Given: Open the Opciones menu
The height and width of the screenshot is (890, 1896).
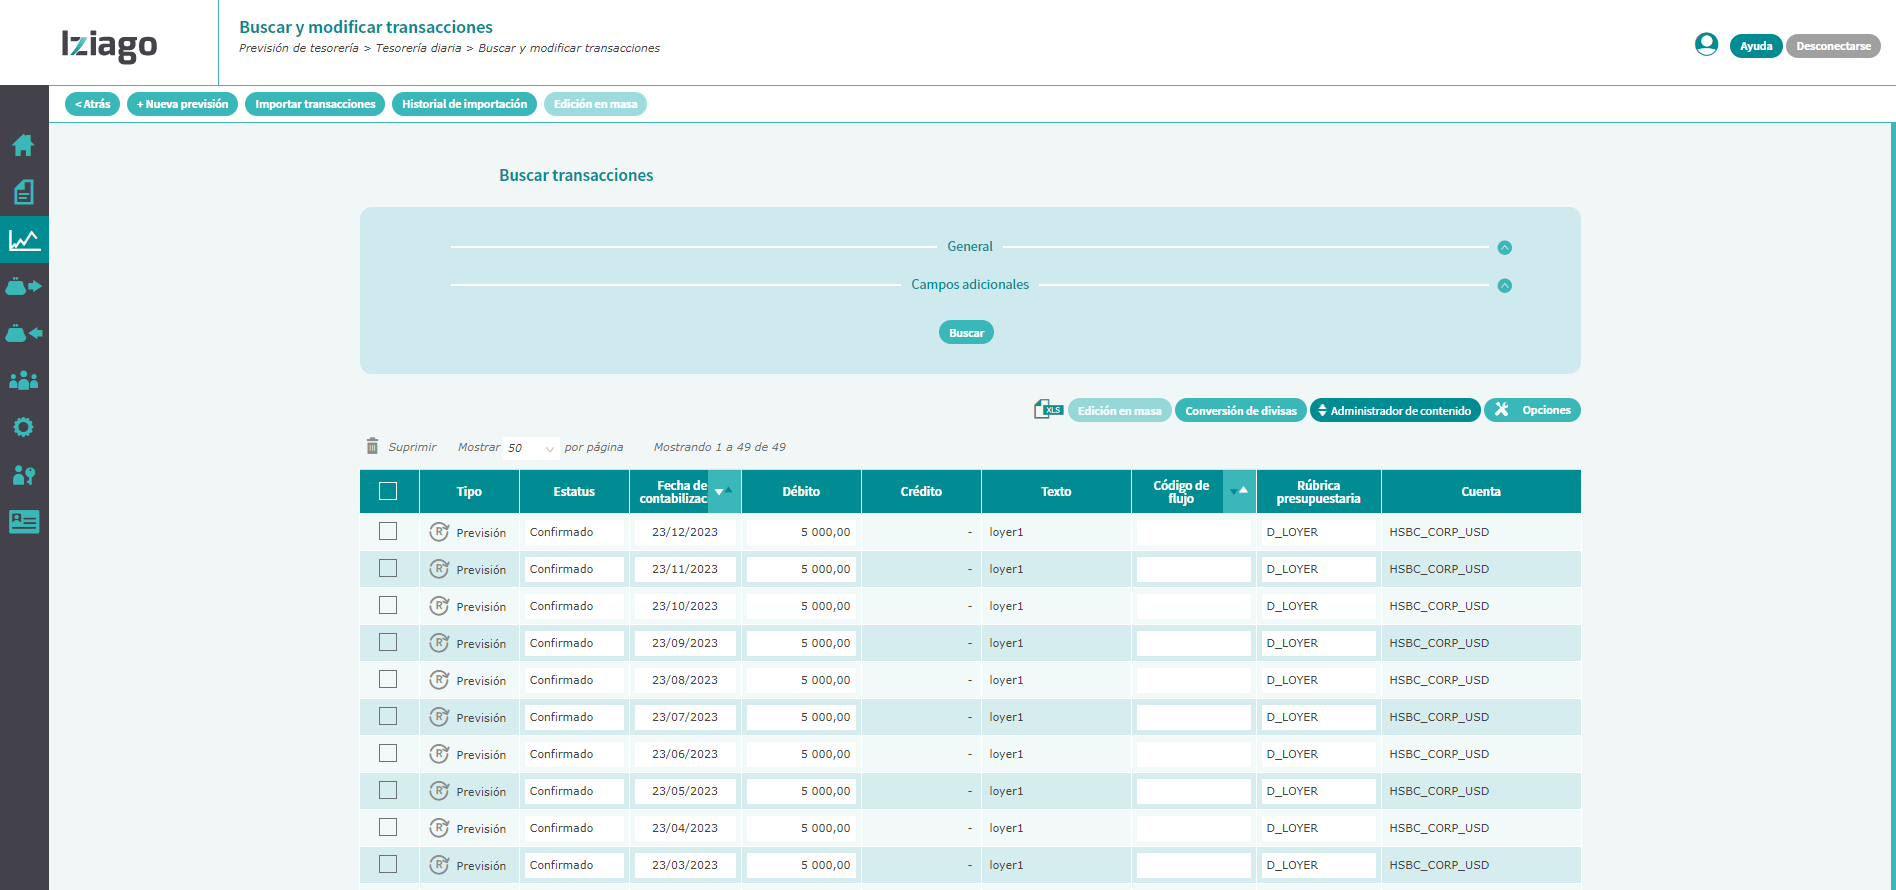Looking at the screenshot, I should click(x=1532, y=410).
